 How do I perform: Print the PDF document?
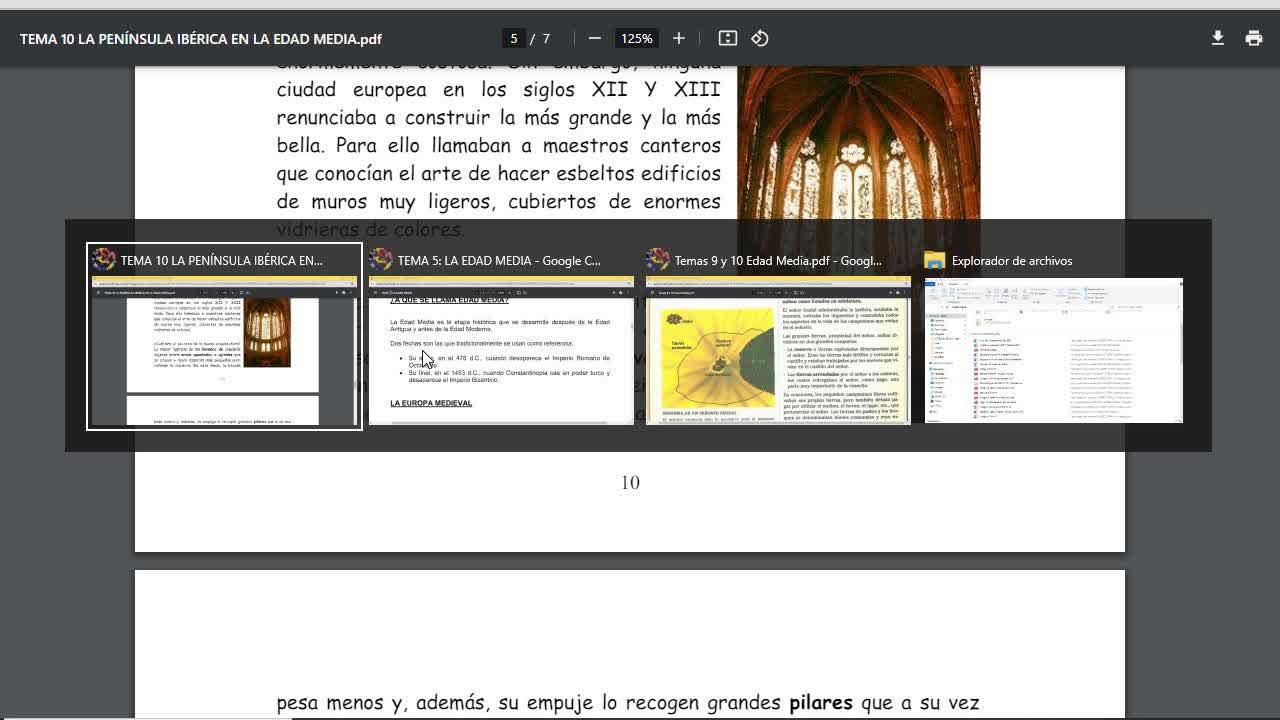(x=1254, y=38)
